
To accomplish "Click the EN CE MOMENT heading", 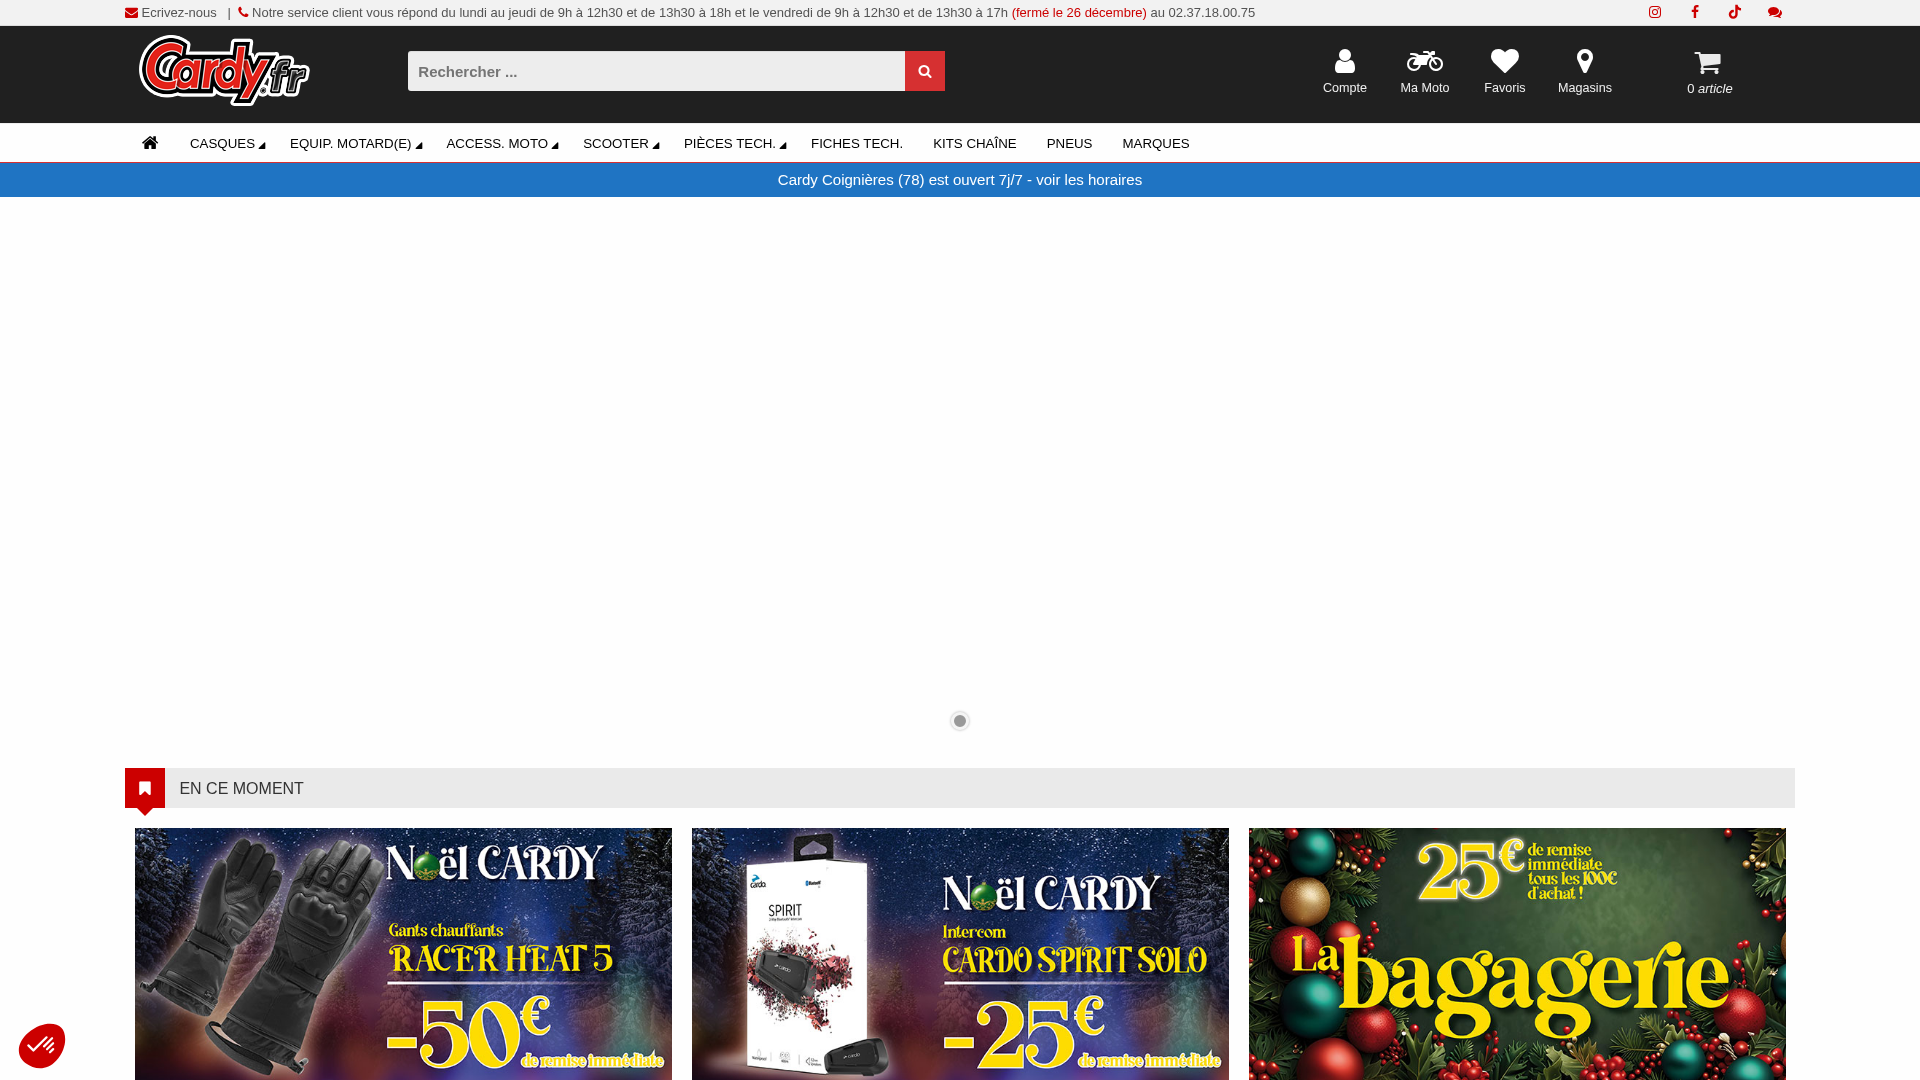I will click(x=241, y=789).
